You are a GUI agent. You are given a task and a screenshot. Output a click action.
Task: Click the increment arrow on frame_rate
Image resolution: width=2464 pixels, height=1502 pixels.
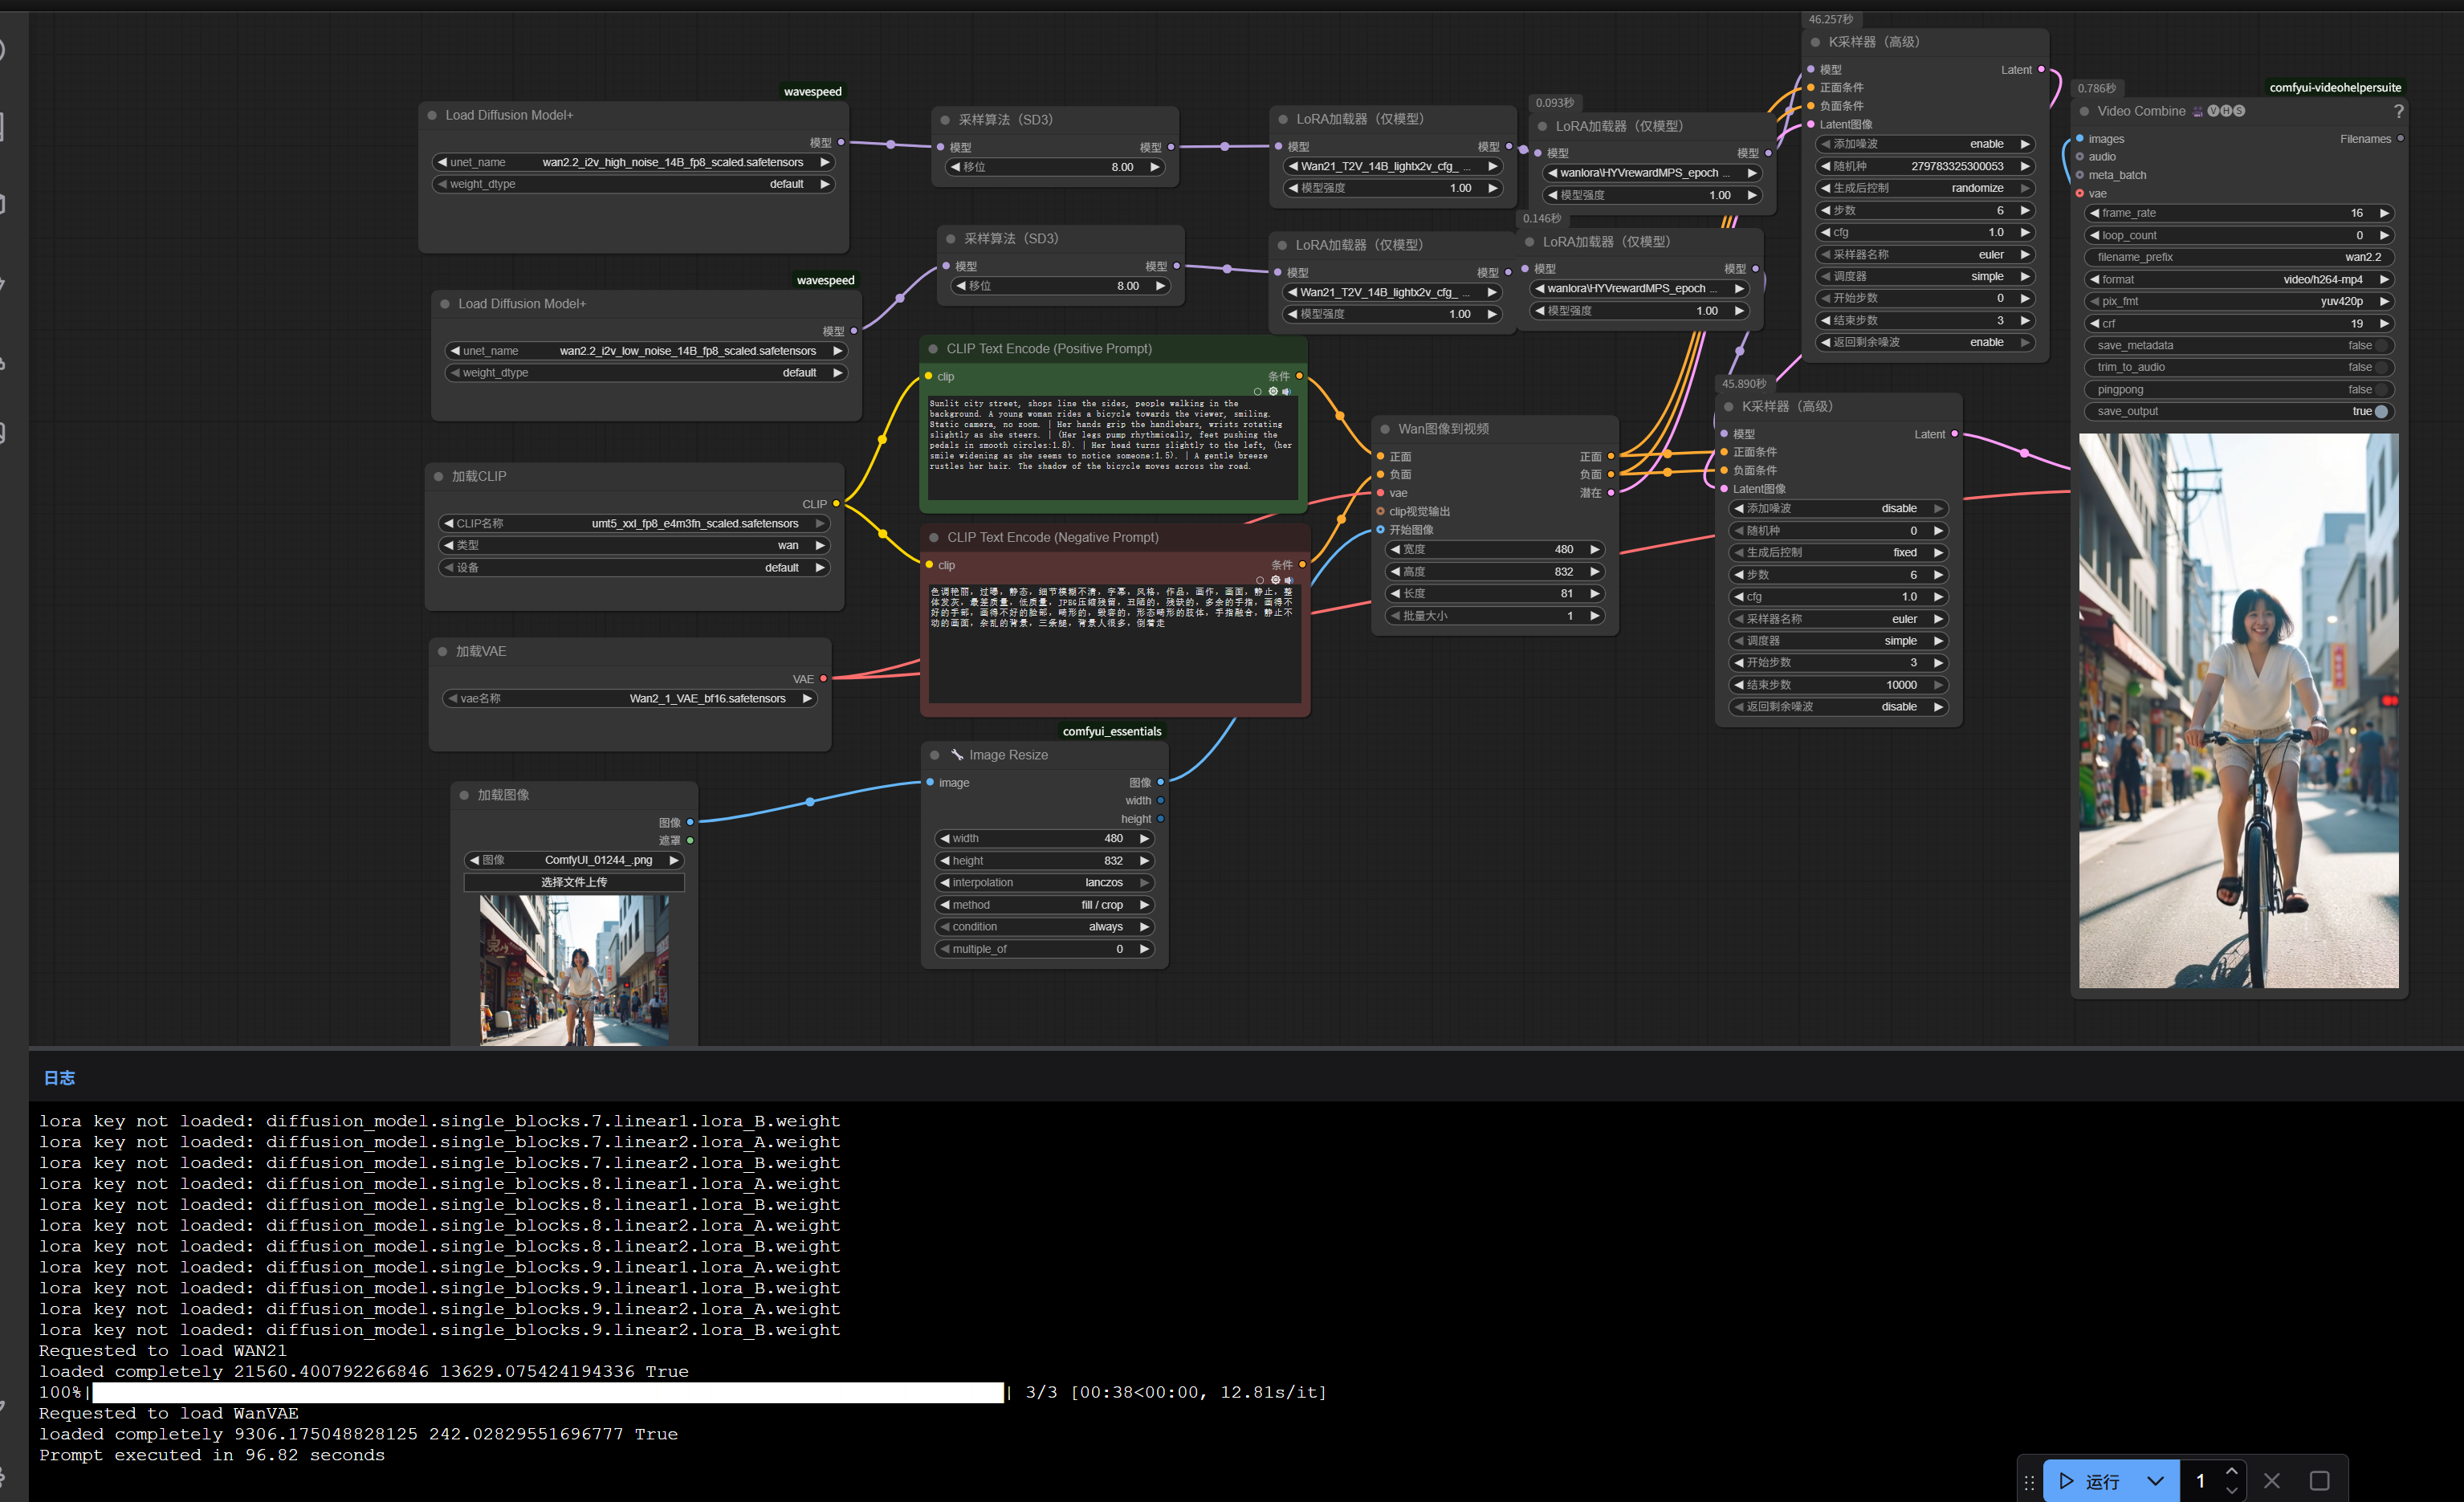pyautogui.click(x=2384, y=213)
